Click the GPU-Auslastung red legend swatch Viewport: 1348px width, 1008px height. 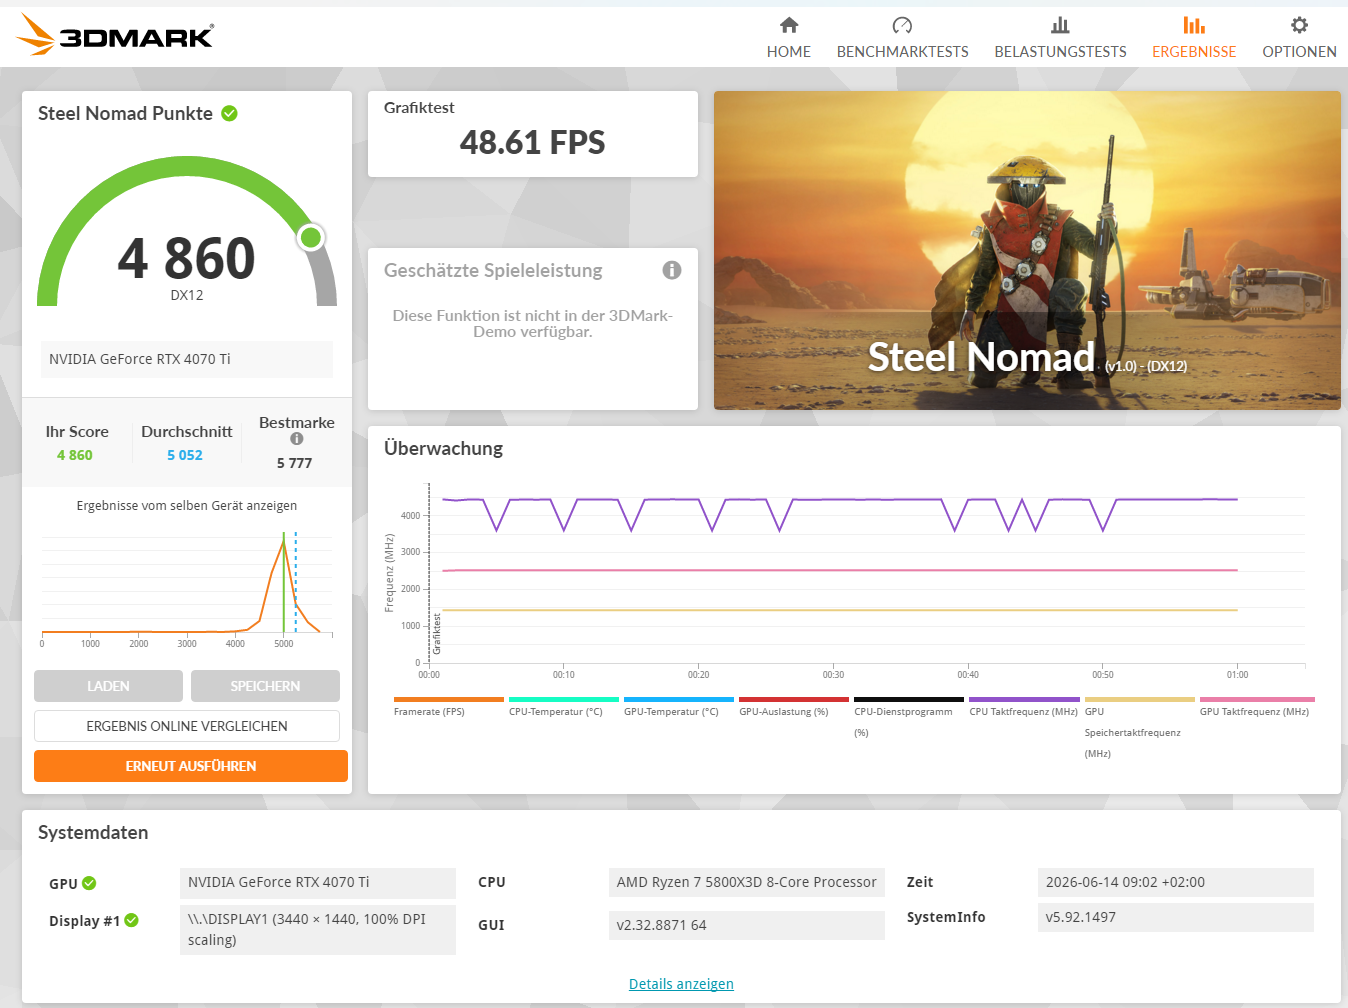point(794,699)
